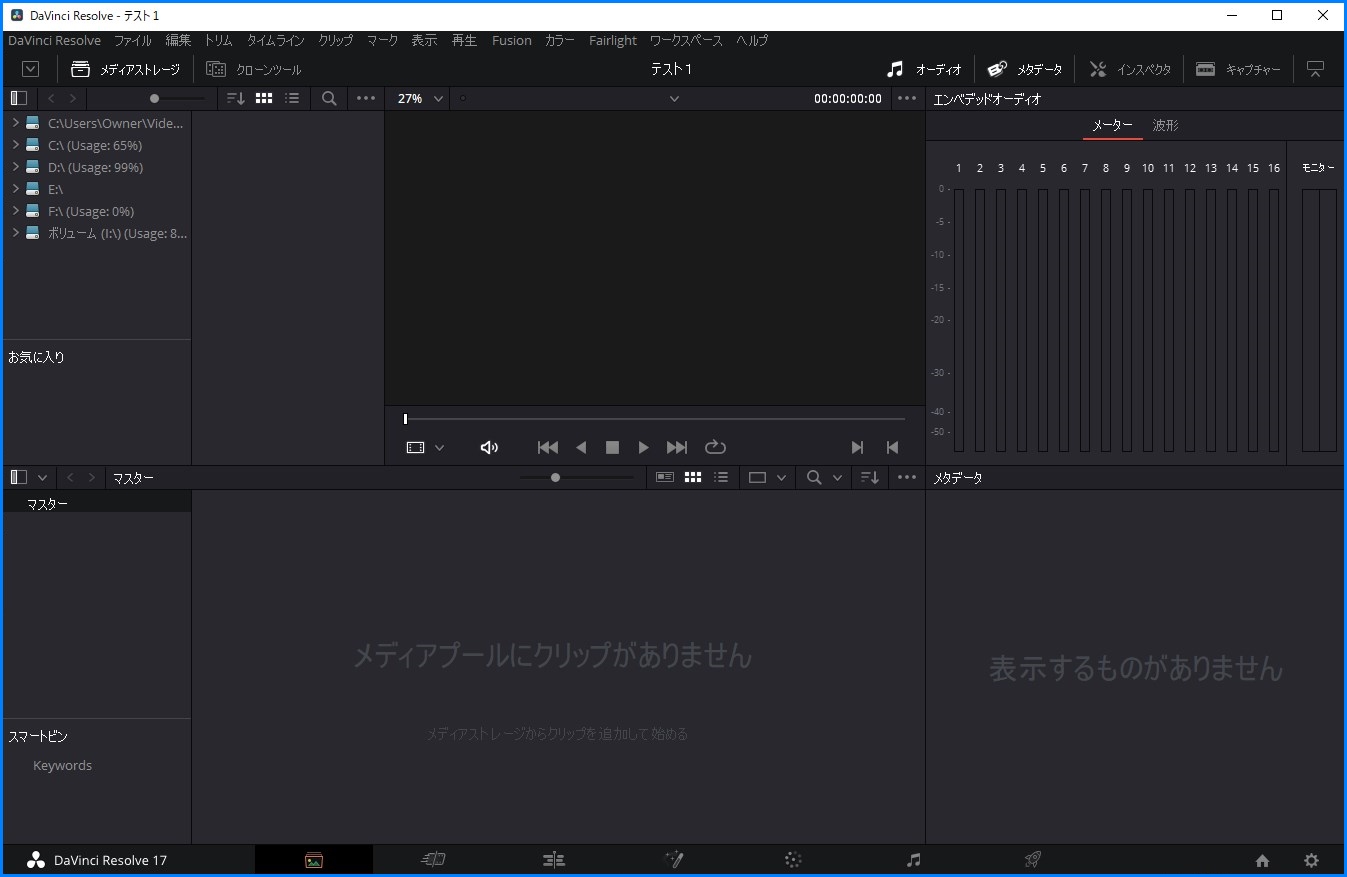Select media storage list view

(292, 98)
